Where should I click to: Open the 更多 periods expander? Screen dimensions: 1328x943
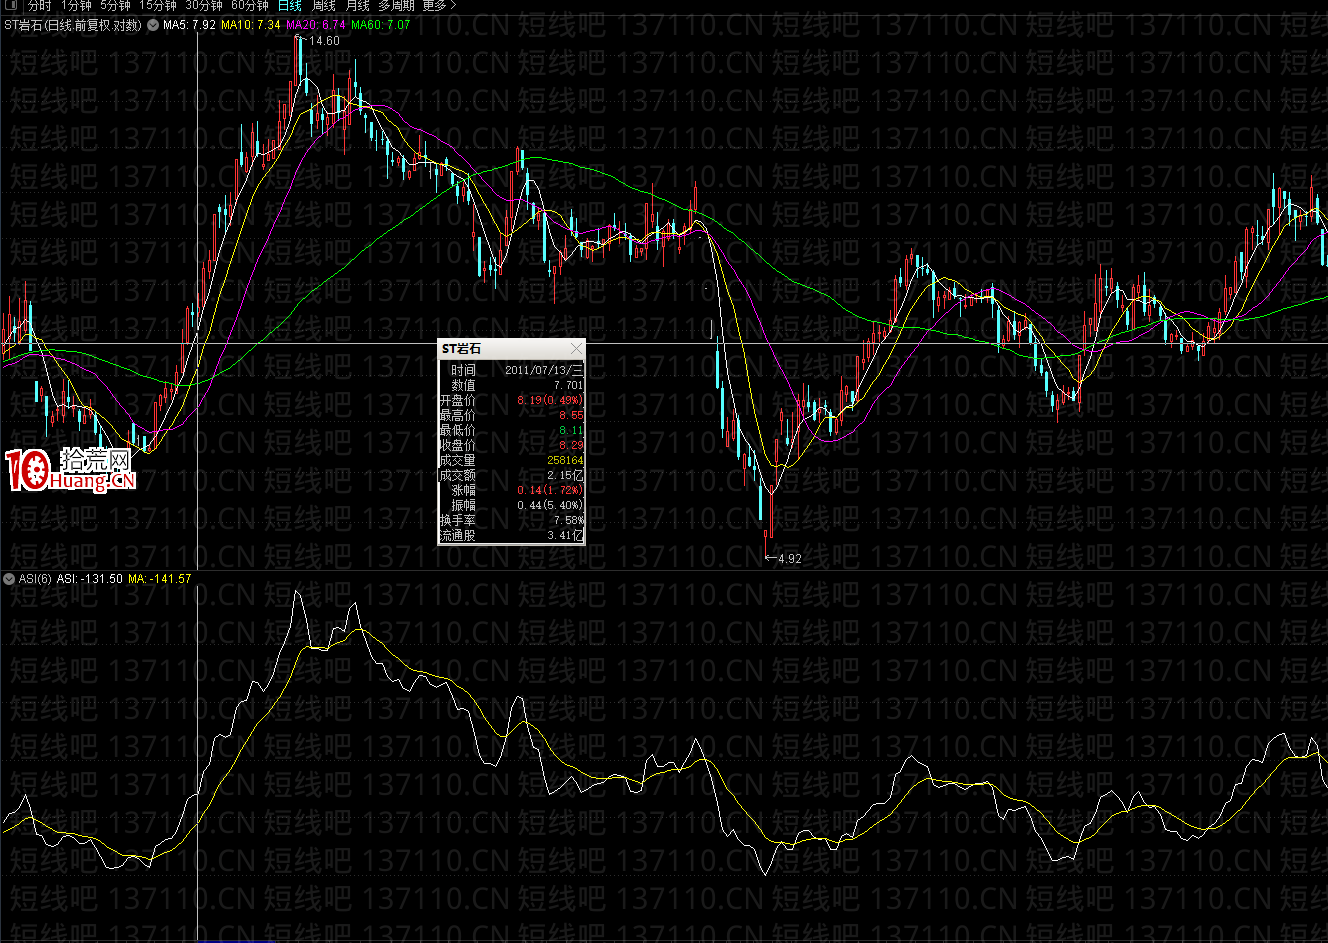(439, 6)
